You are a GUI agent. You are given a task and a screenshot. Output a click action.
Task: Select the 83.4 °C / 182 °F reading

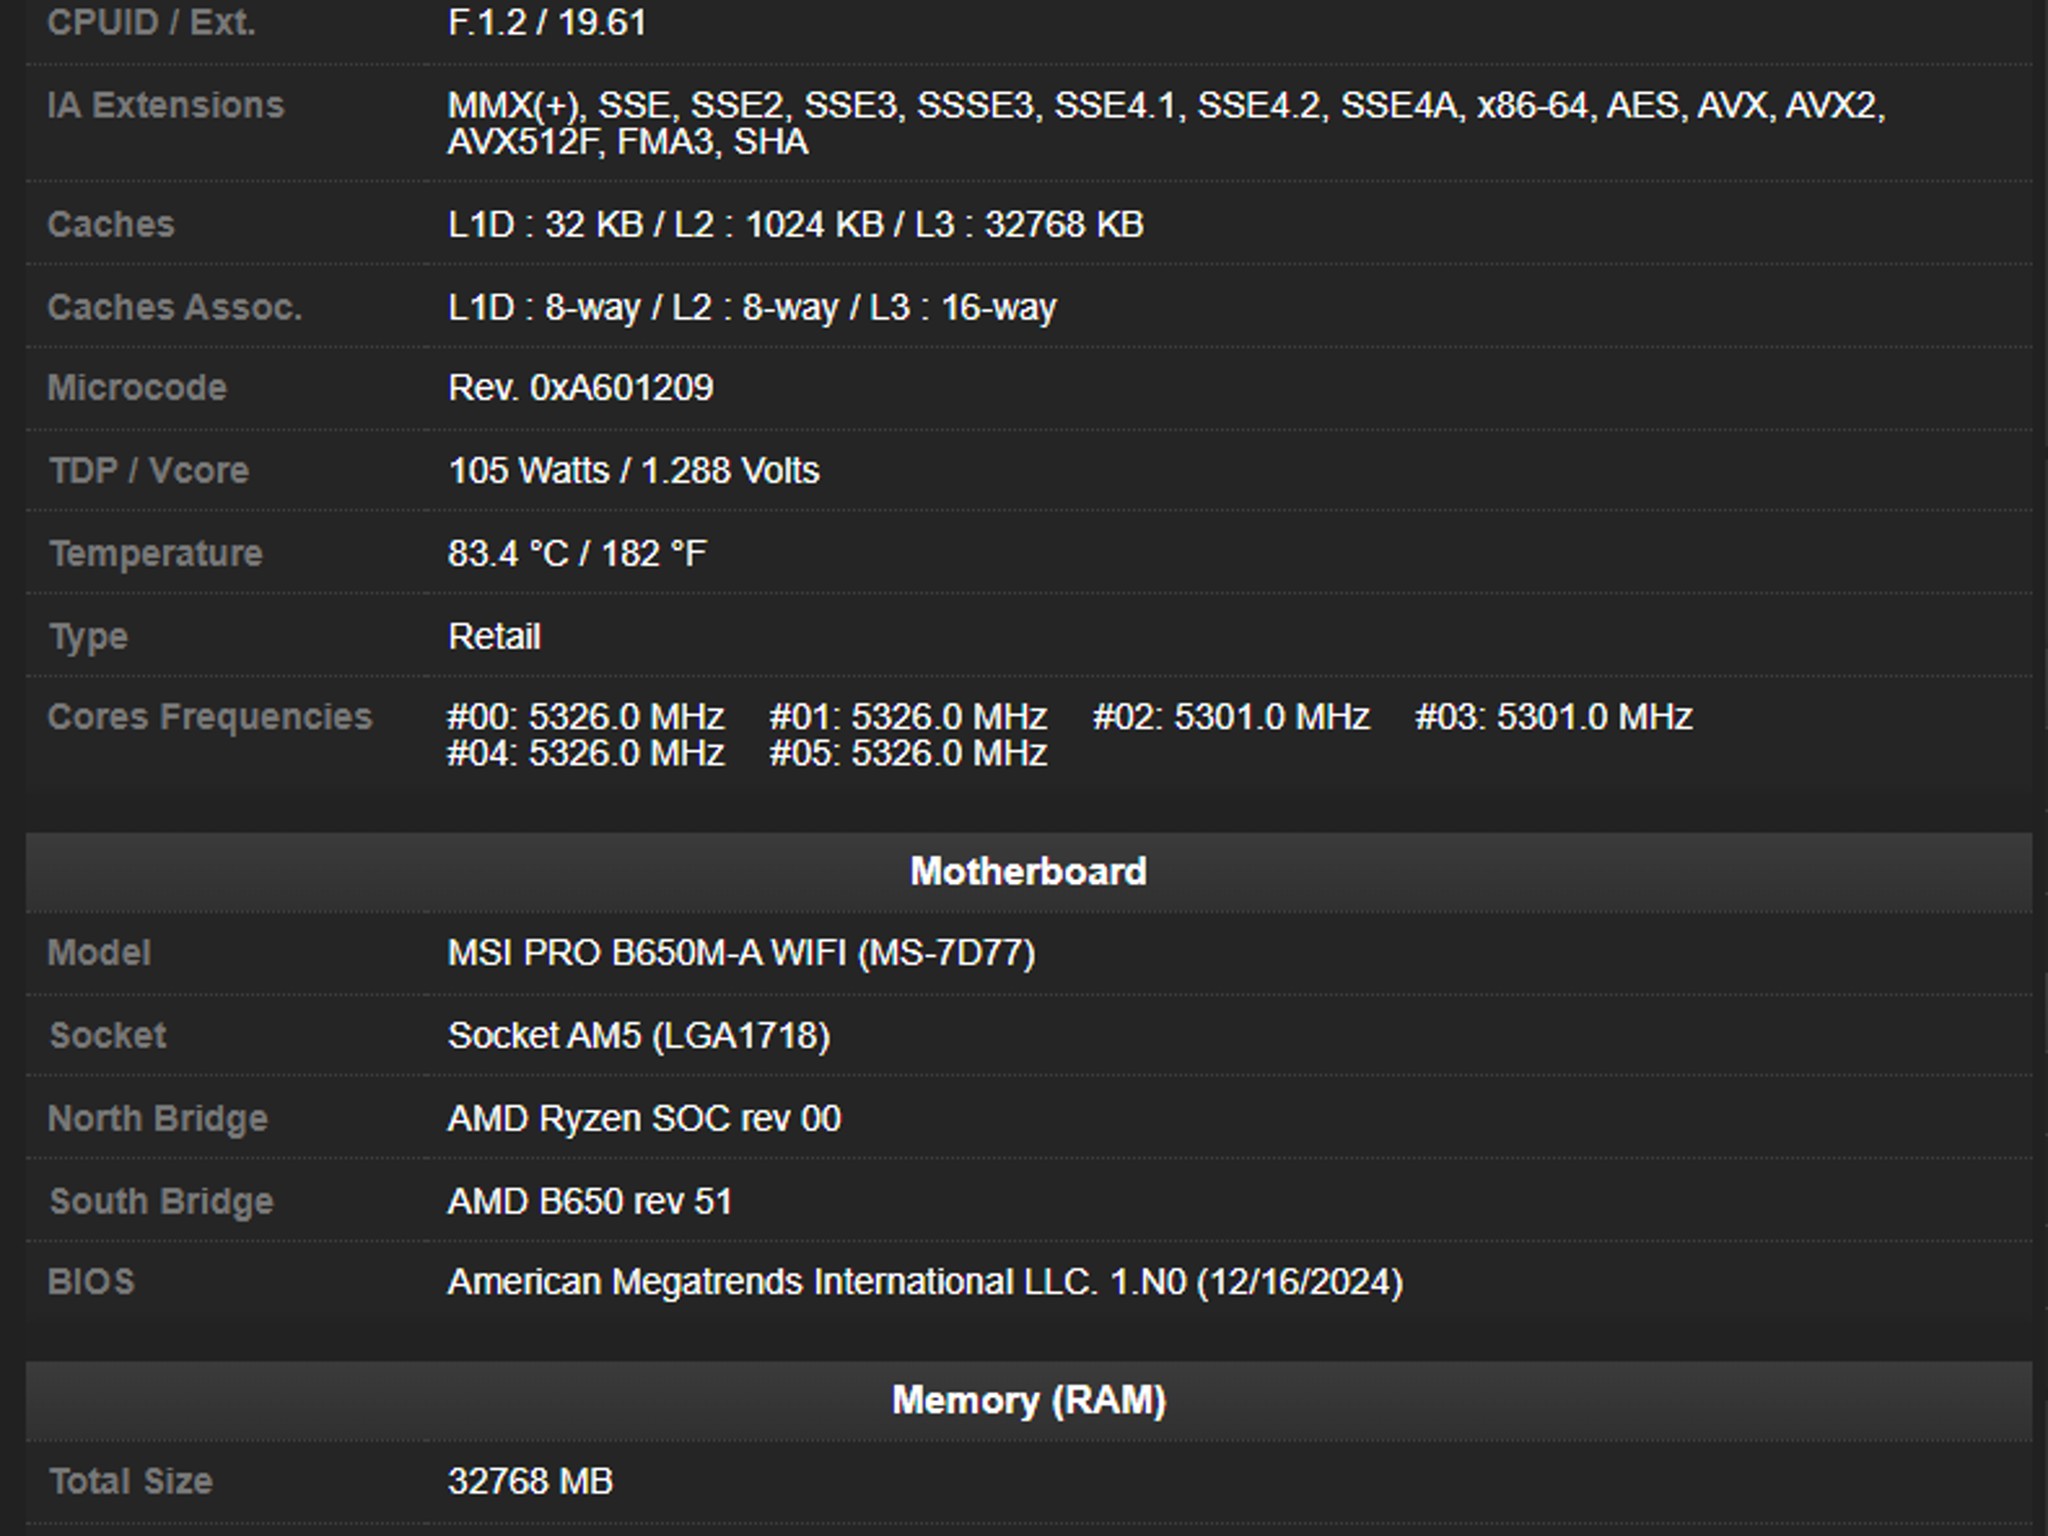click(577, 553)
